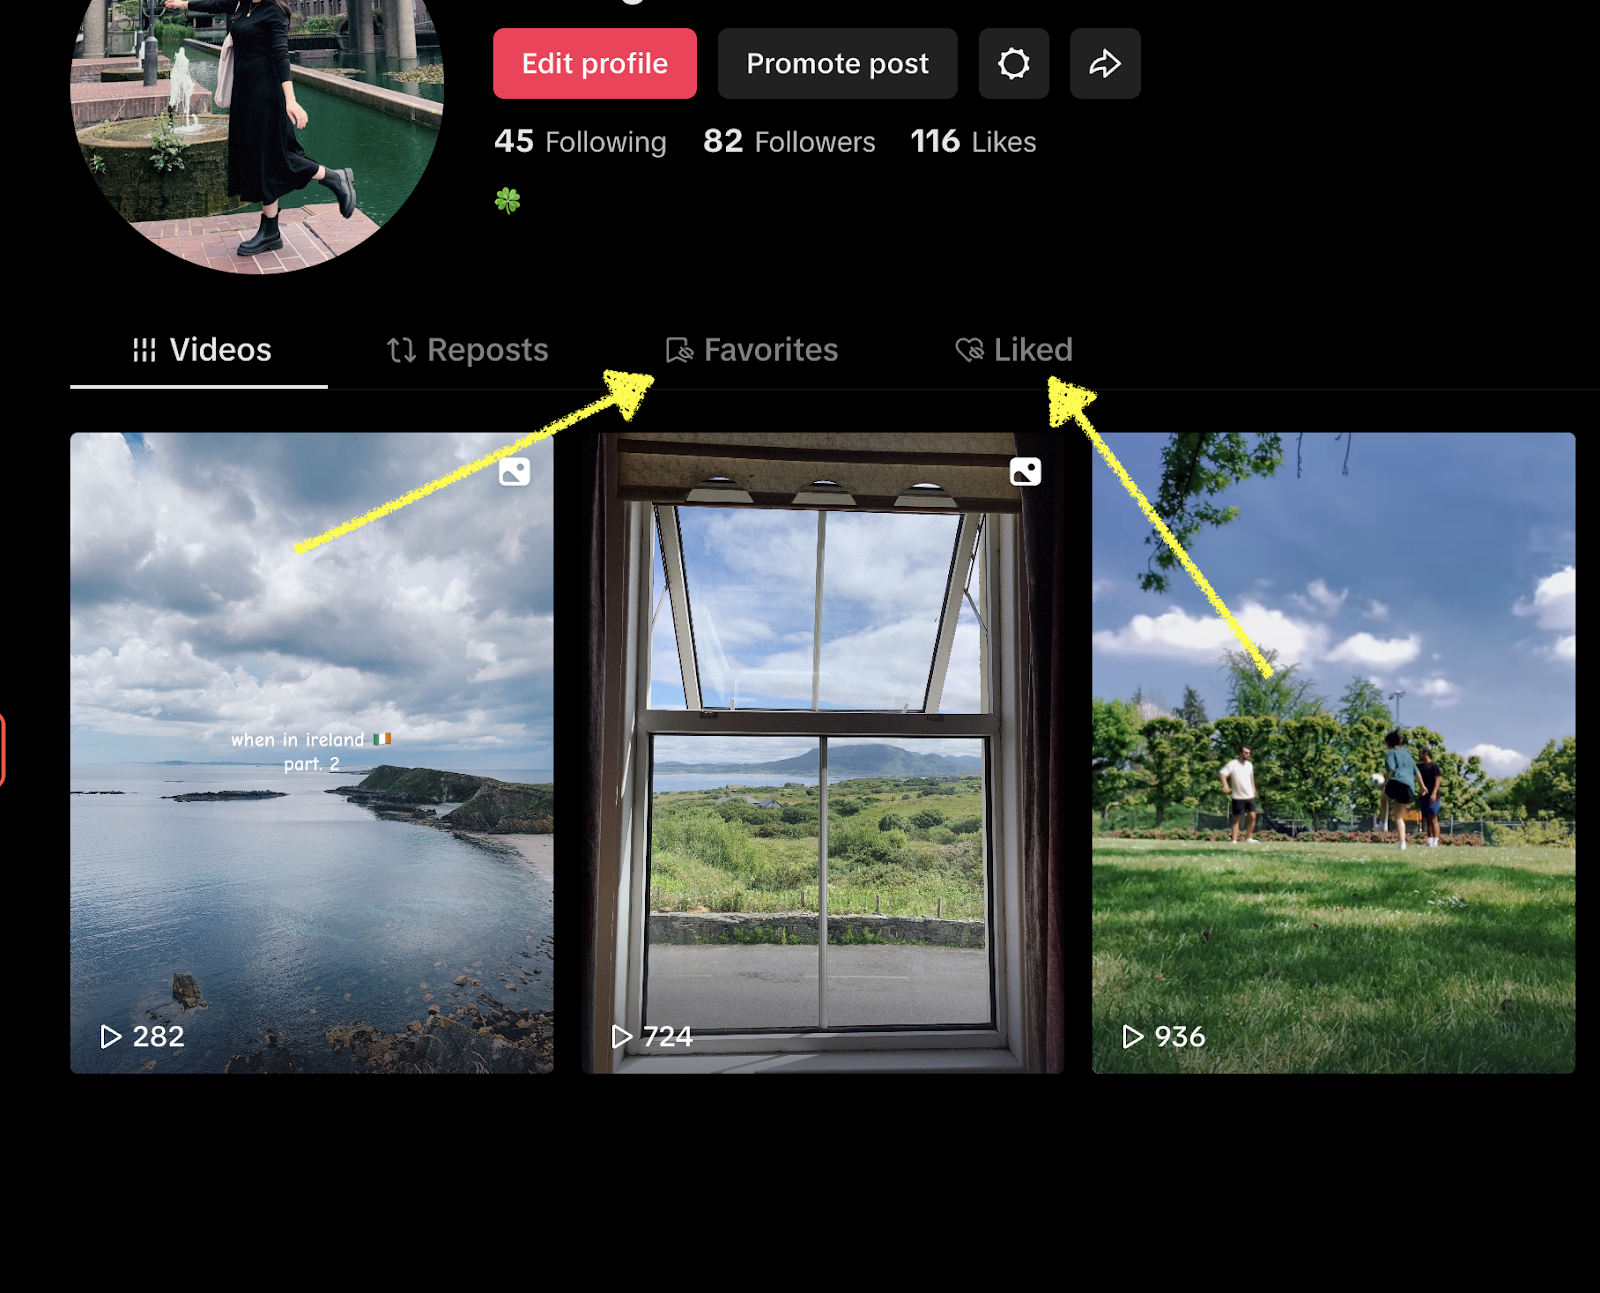
Task: Click photo-post icon on Ireland thumbnail
Action: click(x=514, y=471)
